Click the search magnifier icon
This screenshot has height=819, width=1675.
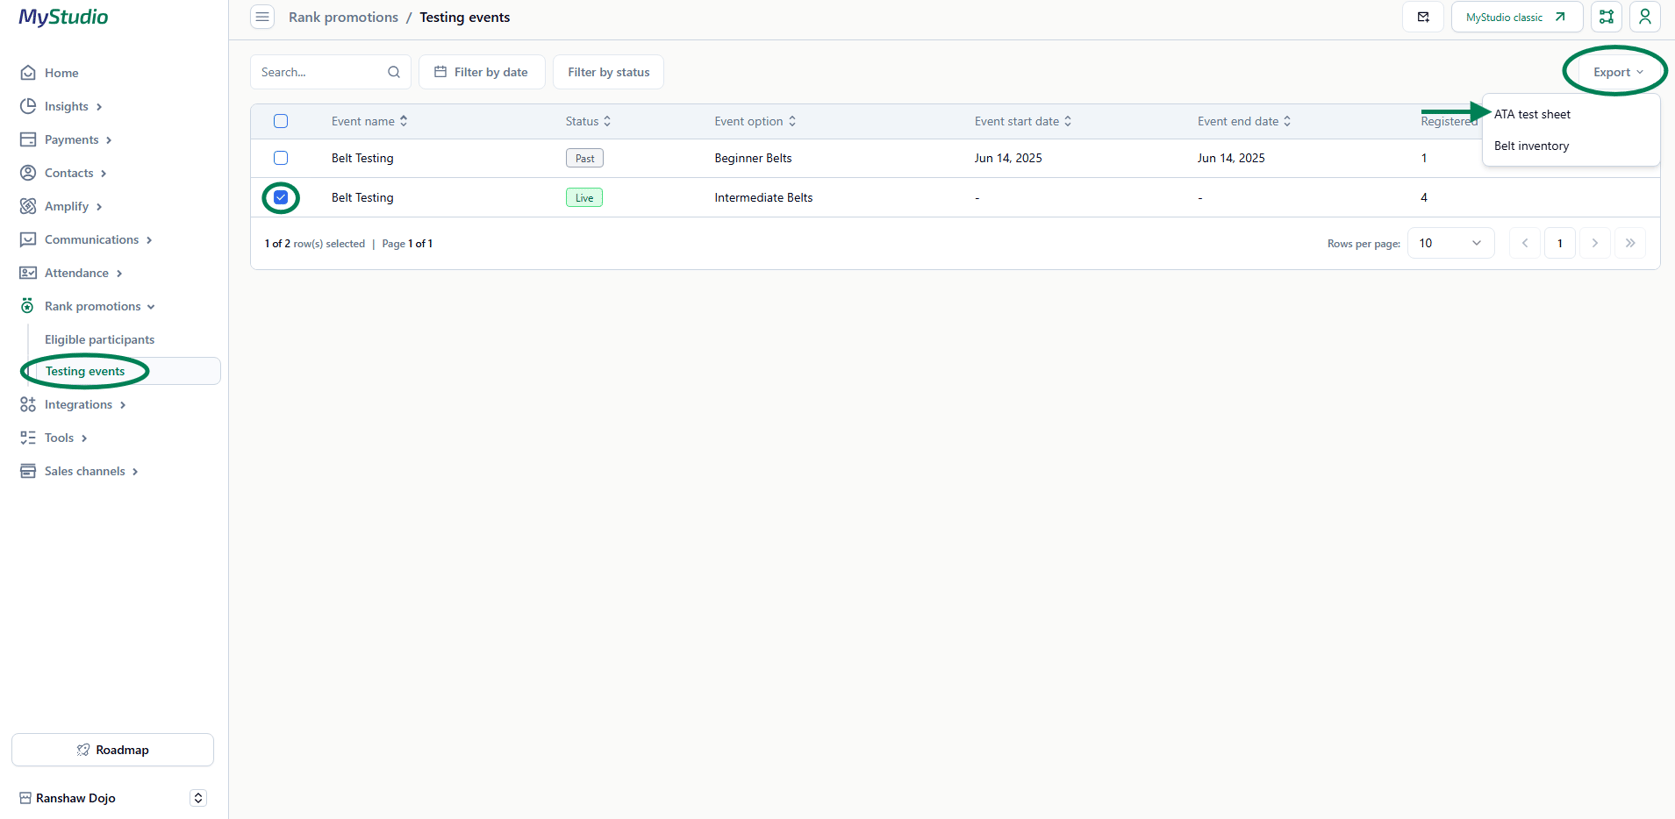(394, 72)
